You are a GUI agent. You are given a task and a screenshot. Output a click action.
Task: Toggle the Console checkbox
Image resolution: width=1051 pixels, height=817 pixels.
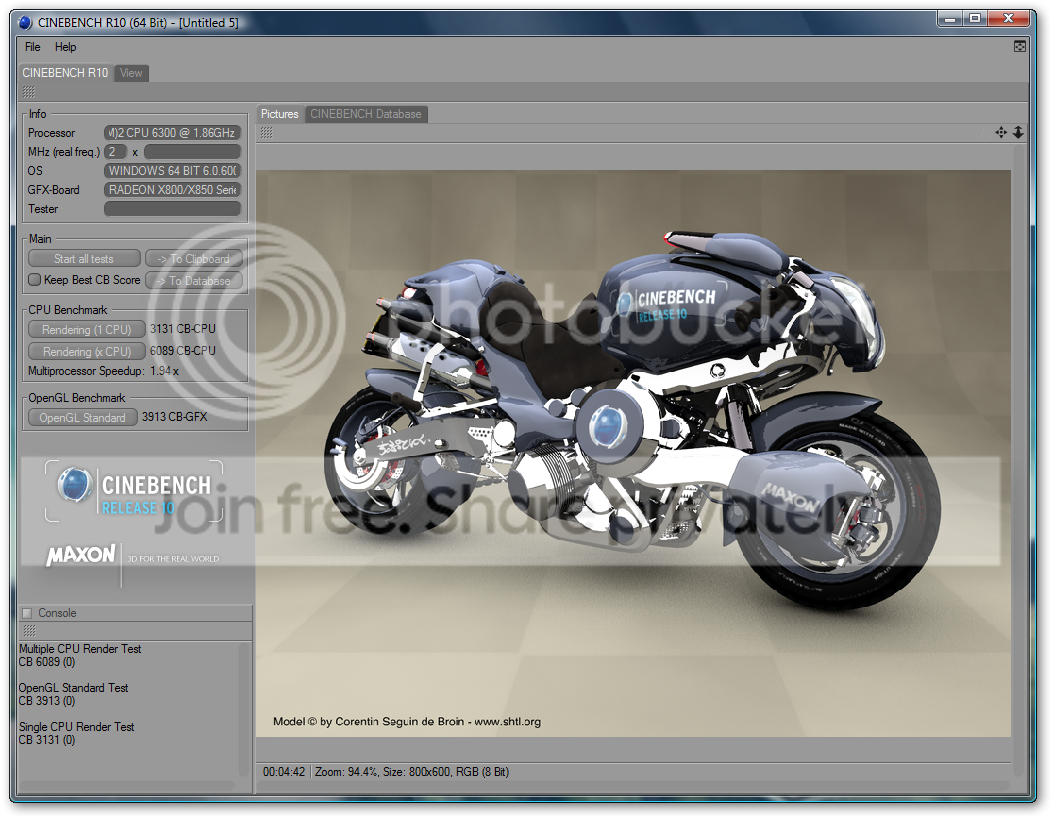pyautogui.click(x=27, y=613)
